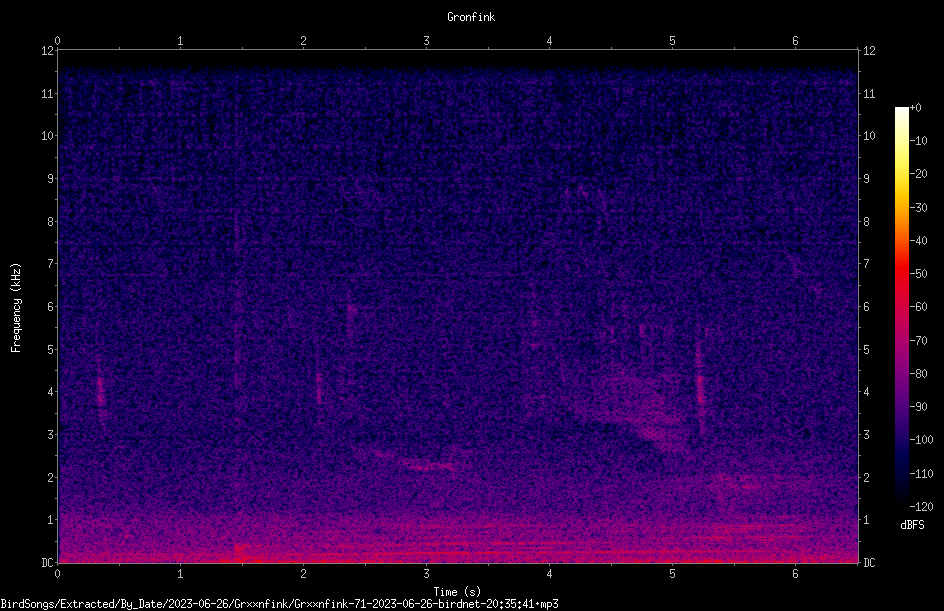Click the -120 color scale label
This screenshot has width=944, height=611.
pos(922,507)
